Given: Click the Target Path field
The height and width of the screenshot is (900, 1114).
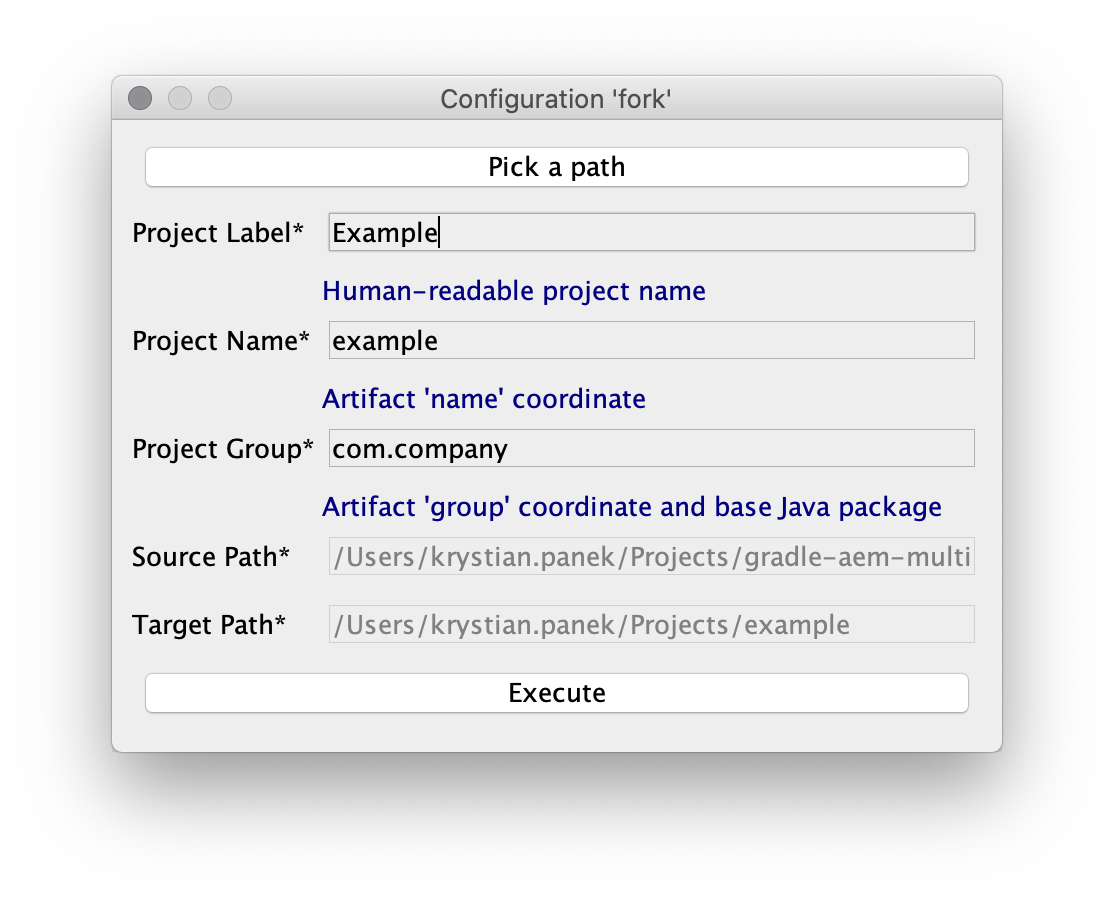Looking at the screenshot, I should 651,625.
